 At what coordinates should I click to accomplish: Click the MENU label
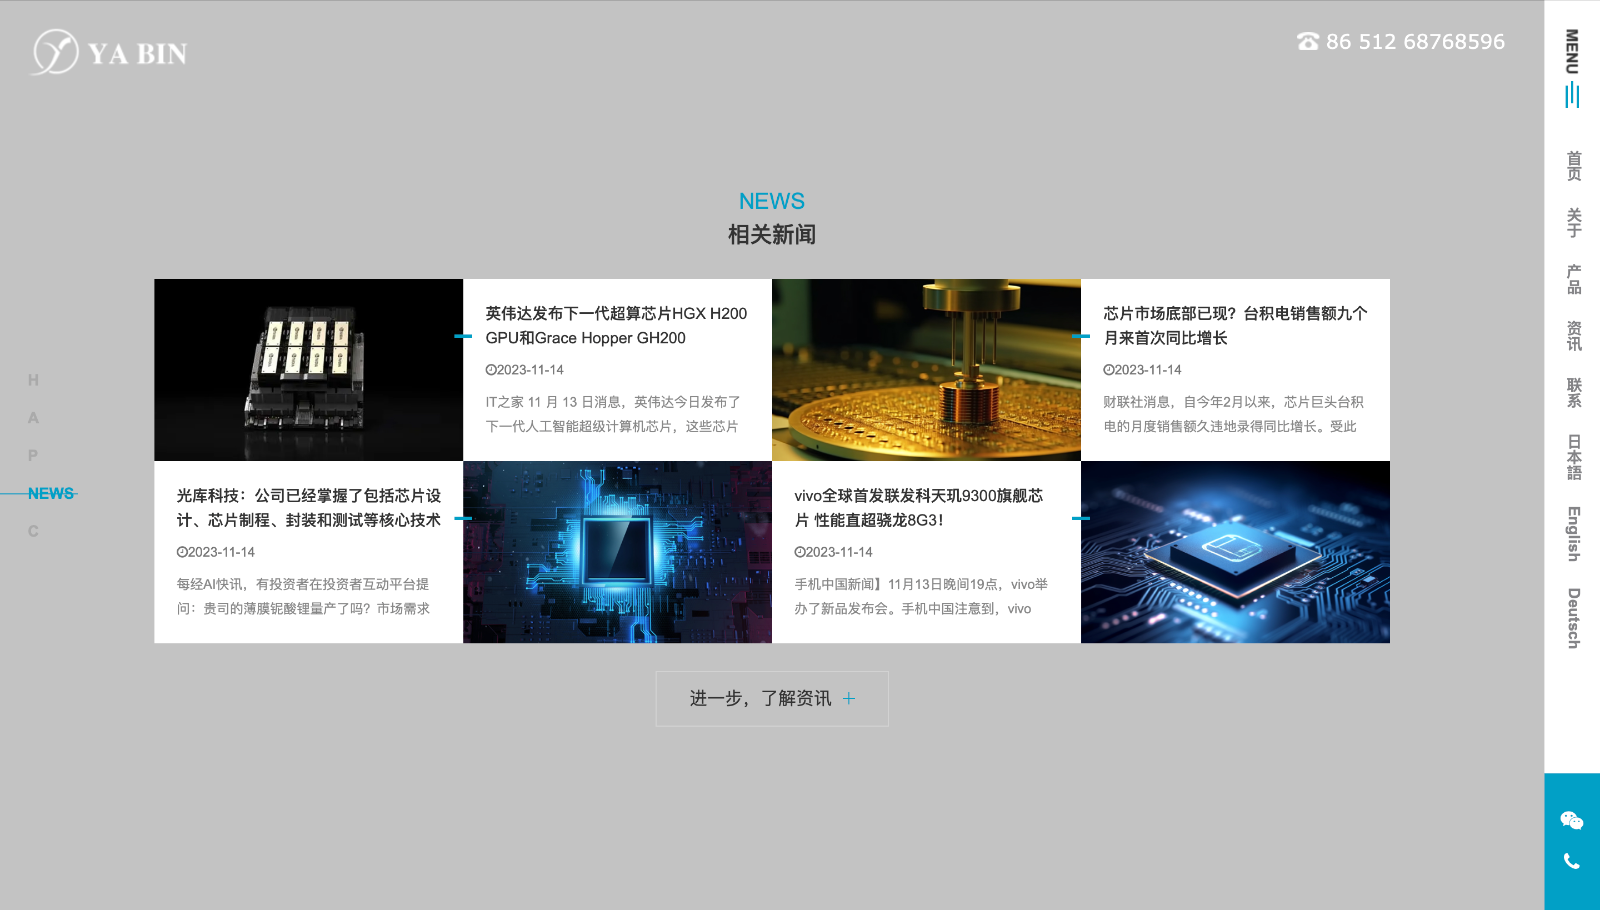(1572, 51)
